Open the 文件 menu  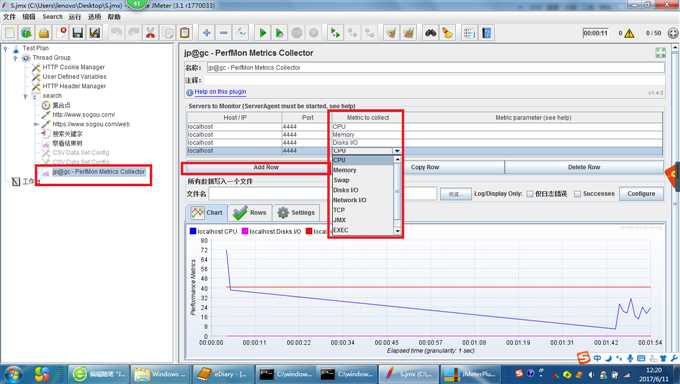(x=10, y=16)
